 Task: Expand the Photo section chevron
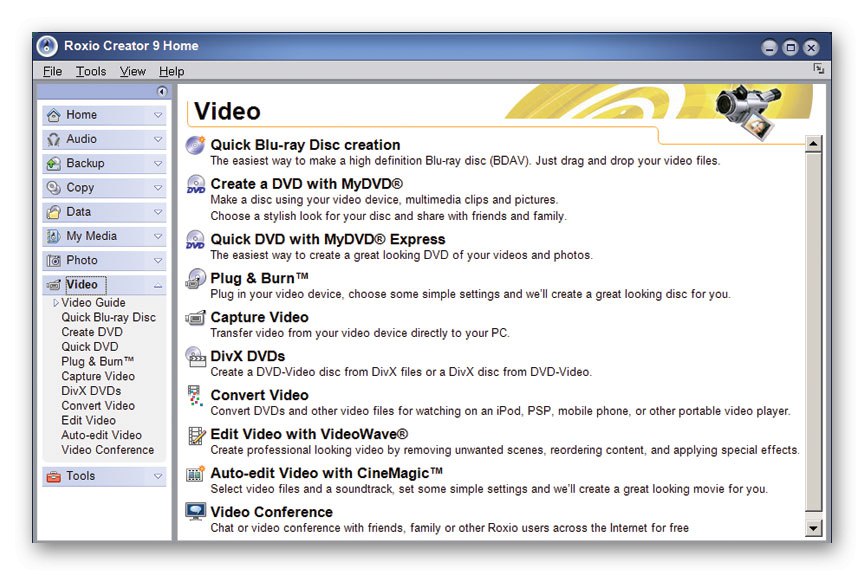pos(158,261)
